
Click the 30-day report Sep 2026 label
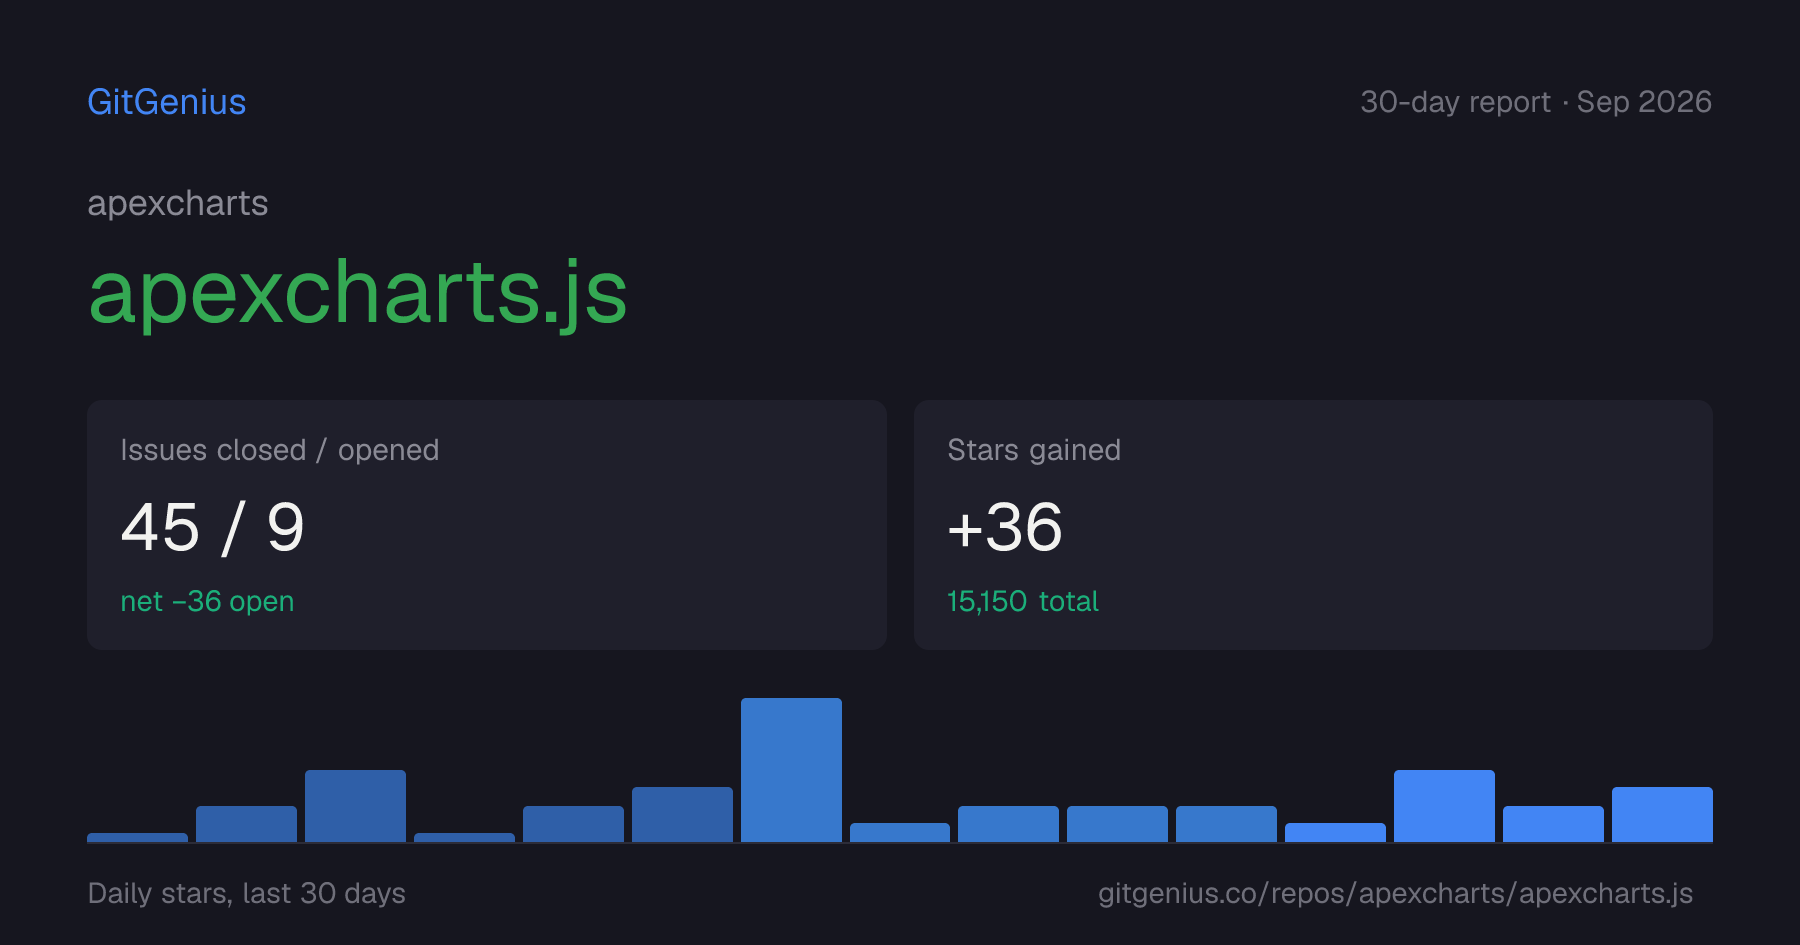[1536, 102]
